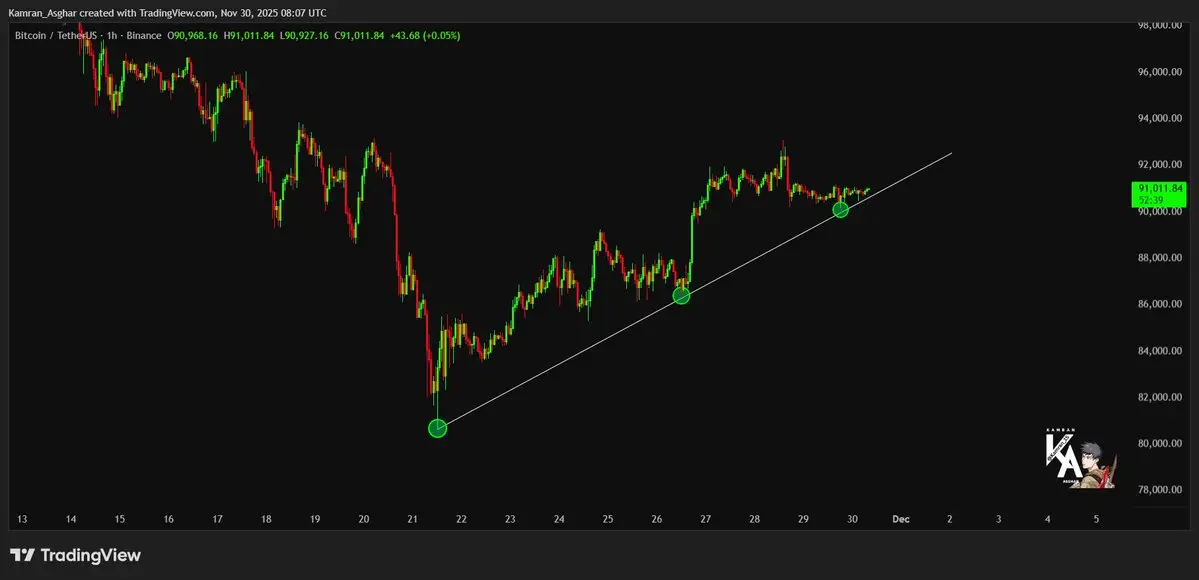Click date label 27 on time axis
The width and height of the screenshot is (1199, 580).
[x=706, y=520]
